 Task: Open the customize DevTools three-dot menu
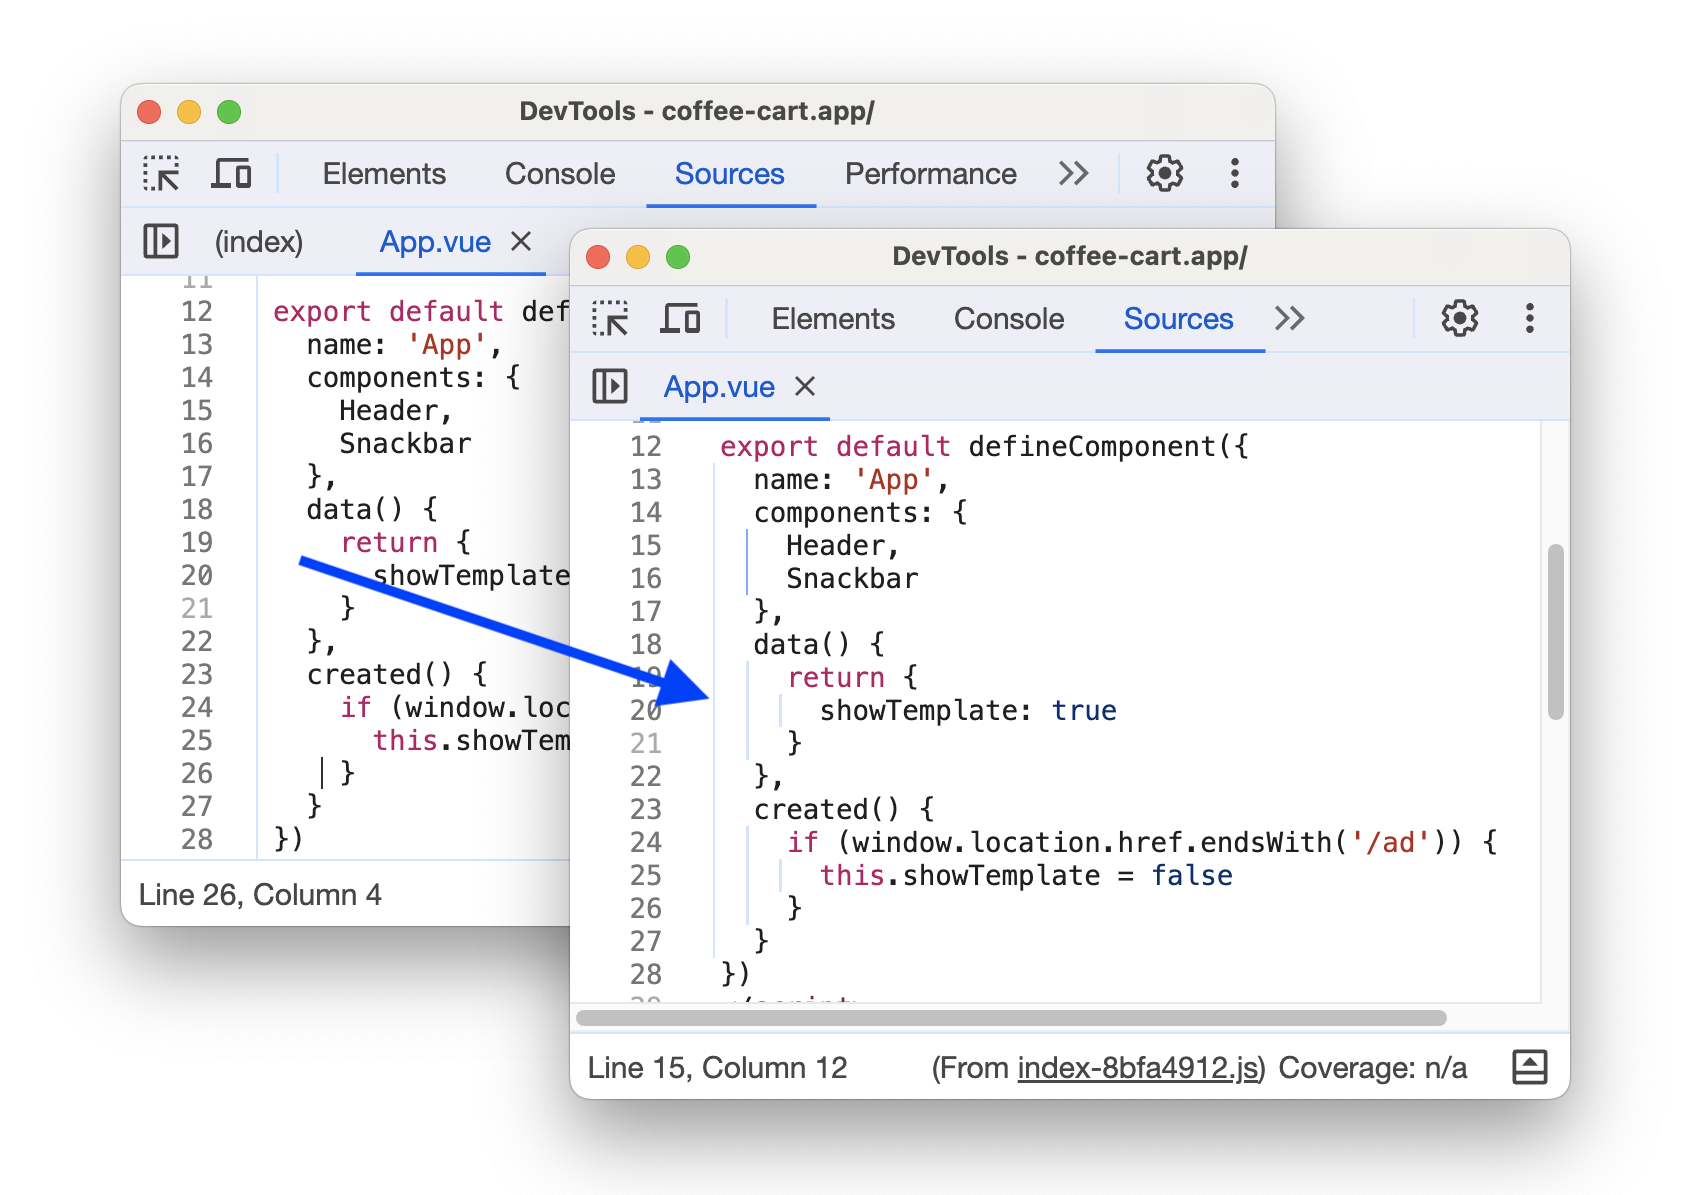click(x=1529, y=318)
